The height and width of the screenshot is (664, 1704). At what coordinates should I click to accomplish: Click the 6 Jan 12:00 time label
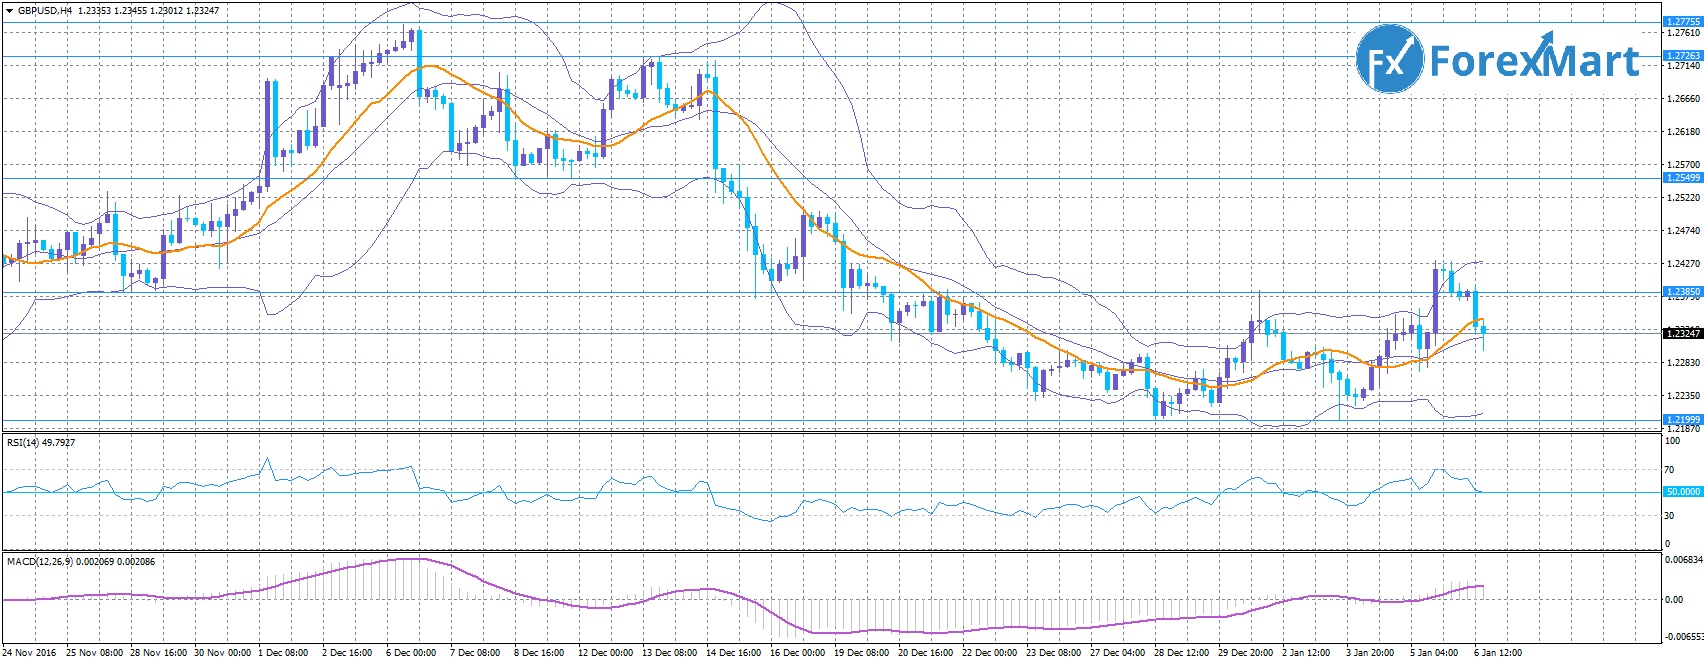coord(1500,653)
